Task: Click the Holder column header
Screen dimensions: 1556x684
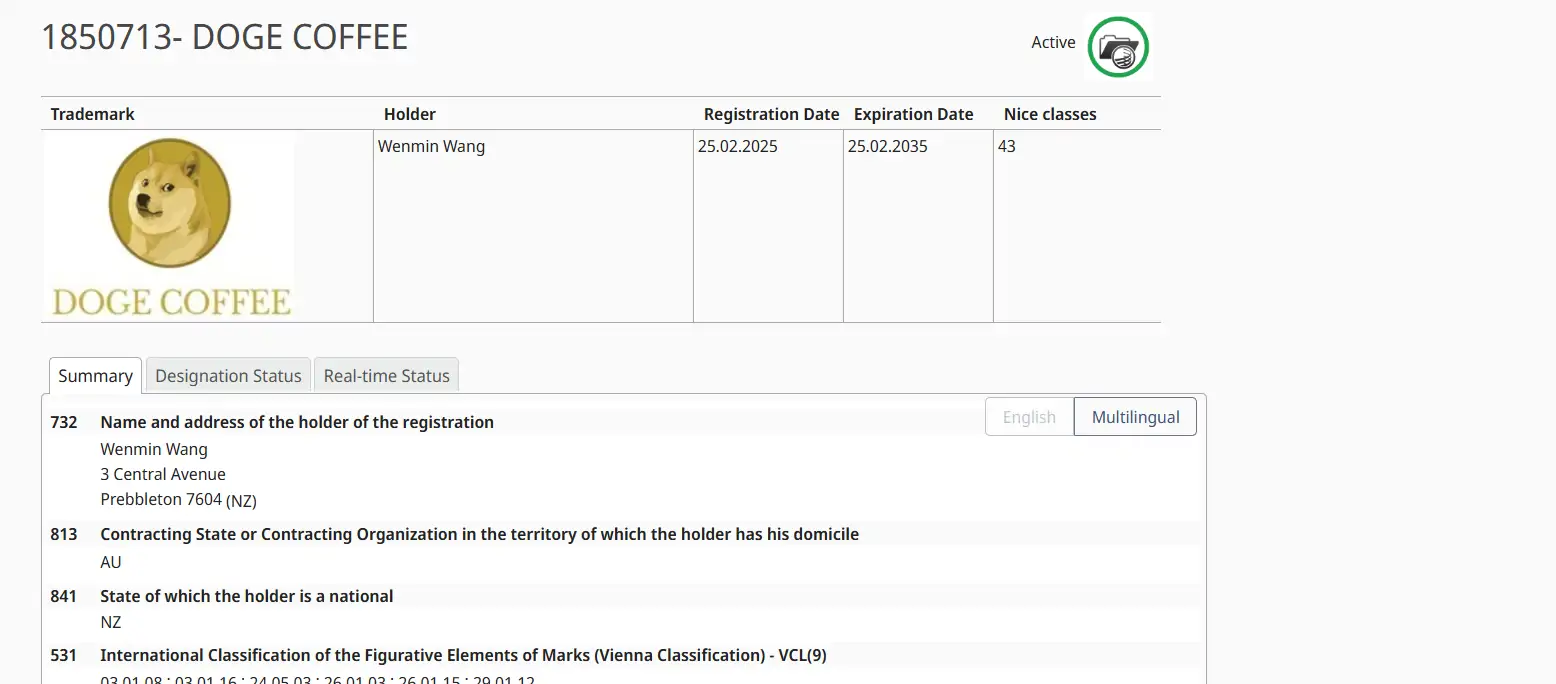Action: (x=410, y=114)
